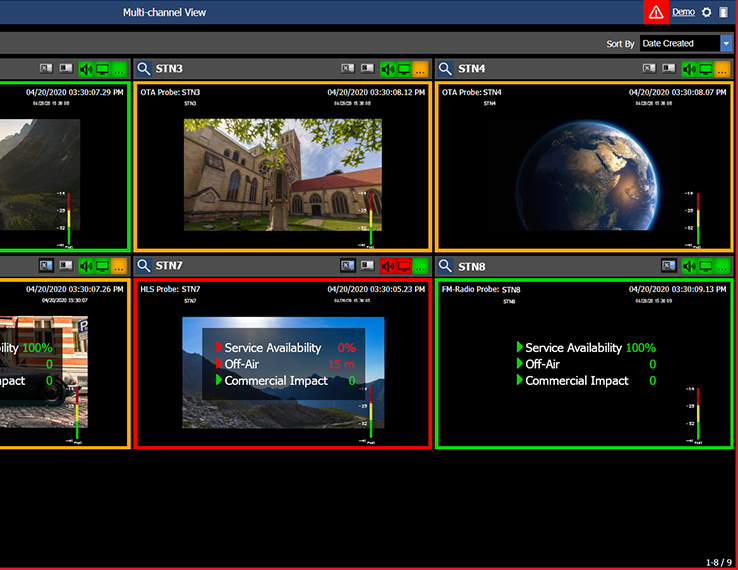Click the "1-8 / 9" page indicator
Image resolution: width=738 pixels, height=570 pixels.
click(x=719, y=562)
